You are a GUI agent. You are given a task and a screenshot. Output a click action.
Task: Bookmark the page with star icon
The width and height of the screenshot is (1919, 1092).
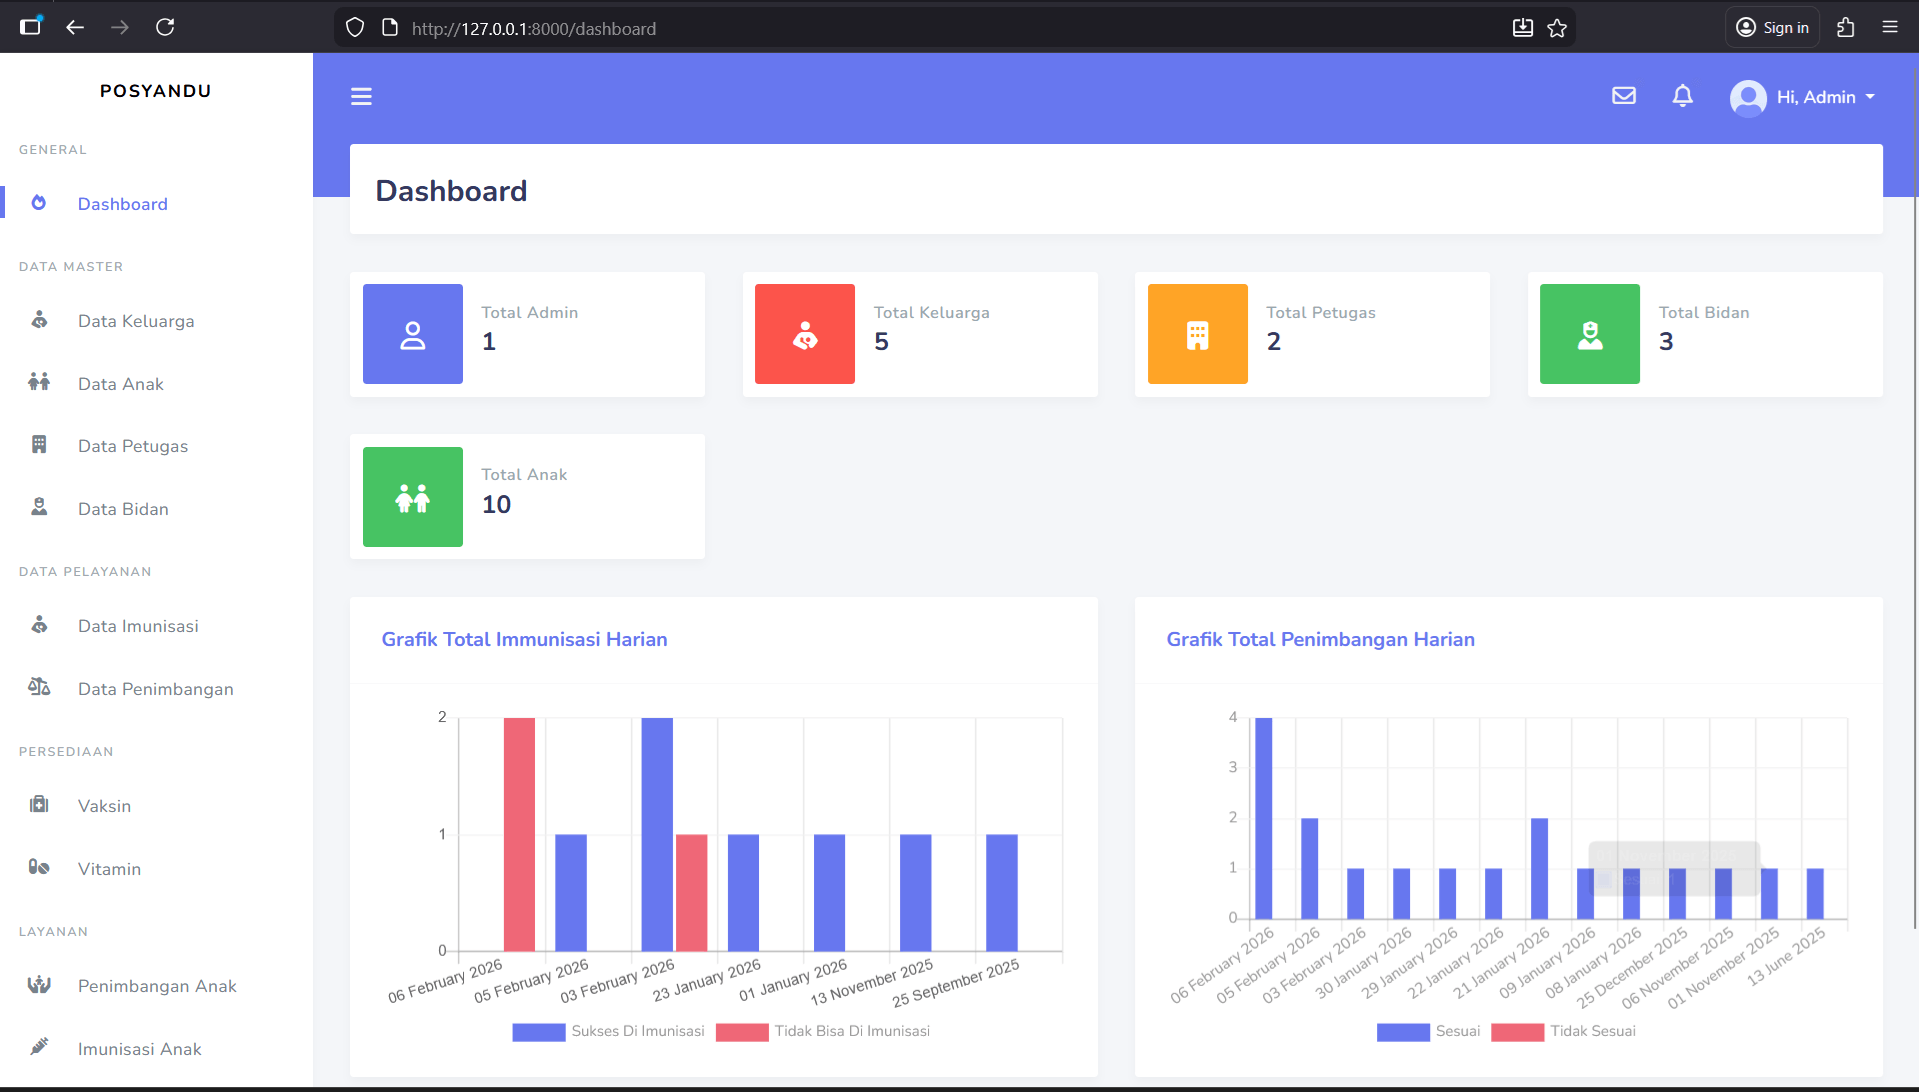tap(1557, 28)
